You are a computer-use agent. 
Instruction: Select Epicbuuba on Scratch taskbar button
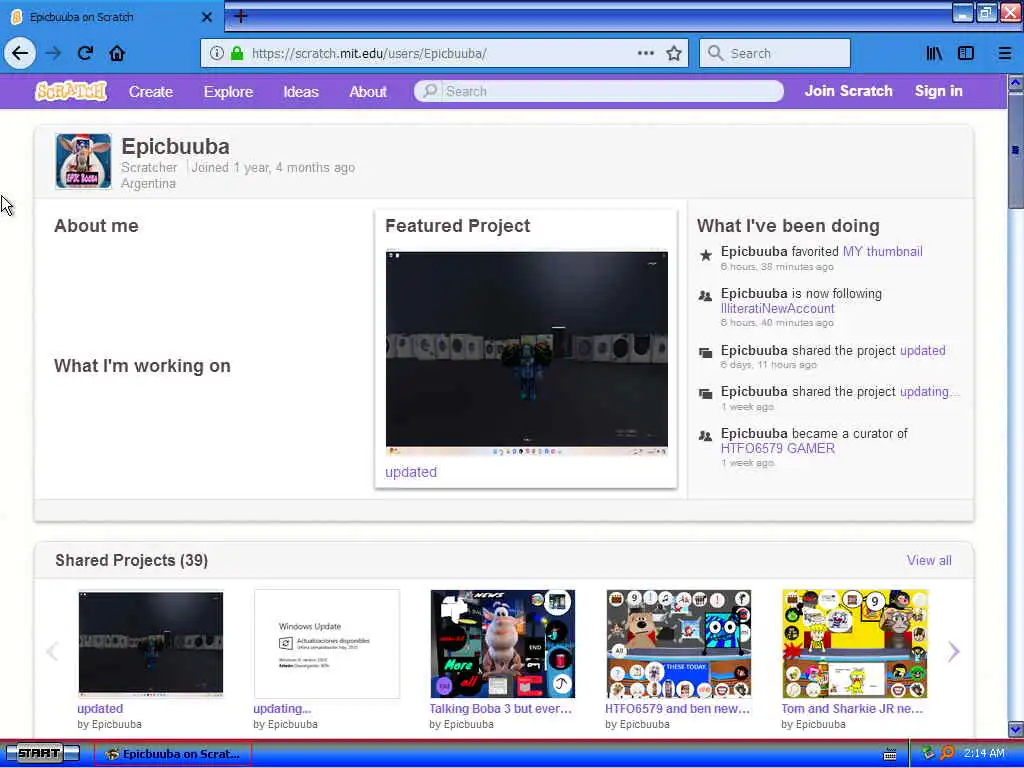point(172,754)
